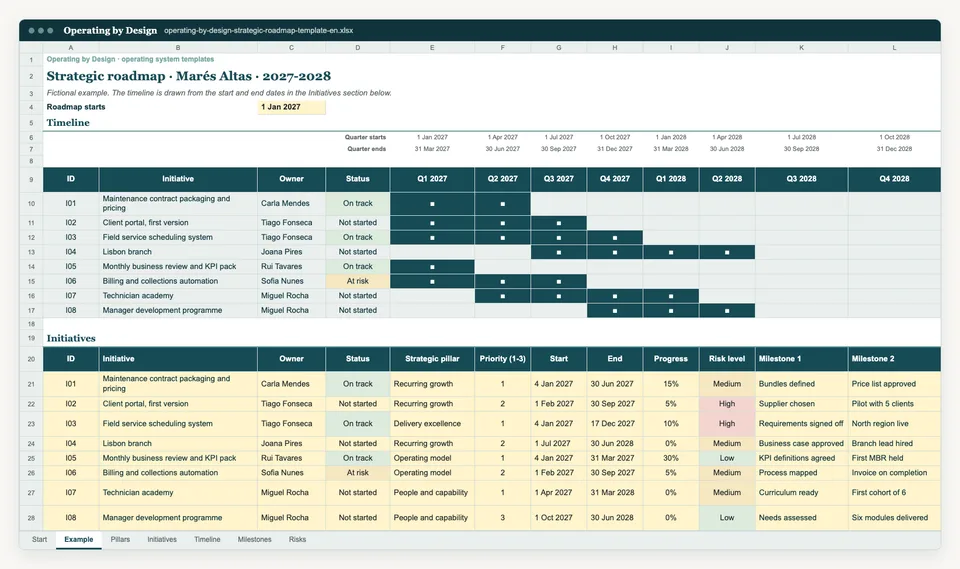
Task: Switch to the Risks sheet tab
Action: pos(297,540)
